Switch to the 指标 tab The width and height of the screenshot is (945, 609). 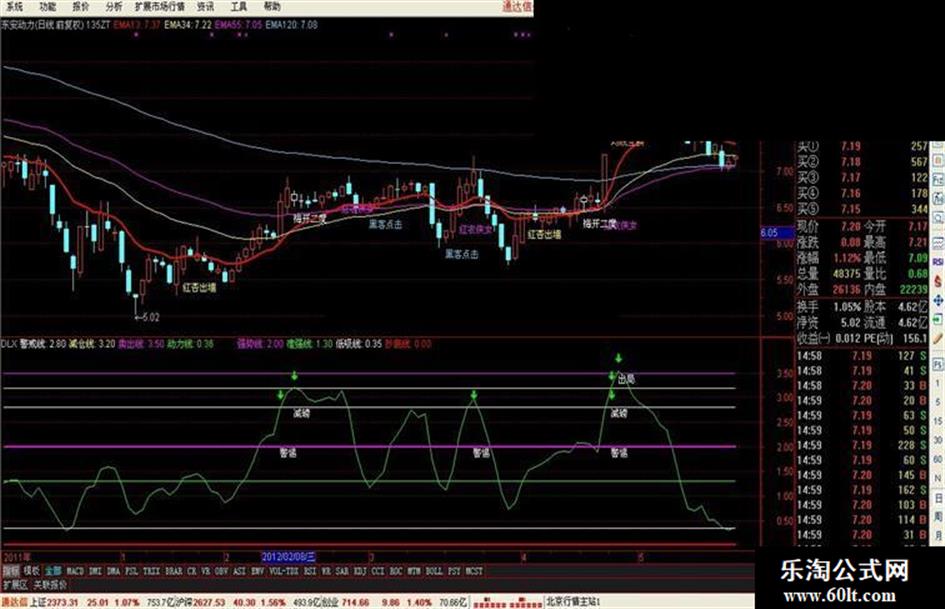tap(11, 570)
